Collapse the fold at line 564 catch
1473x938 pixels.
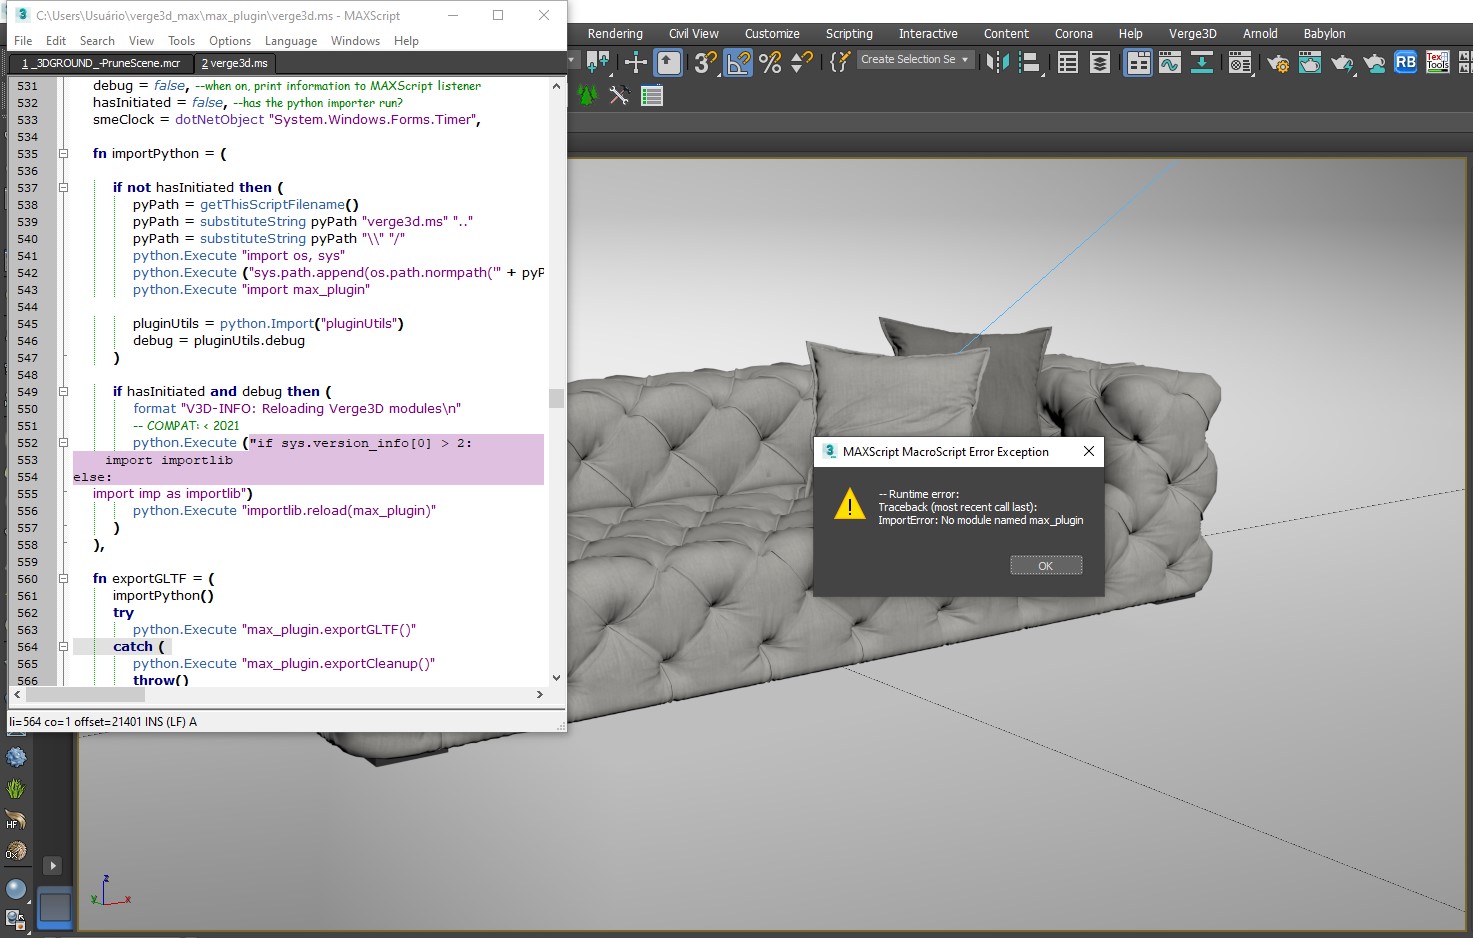pos(63,647)
